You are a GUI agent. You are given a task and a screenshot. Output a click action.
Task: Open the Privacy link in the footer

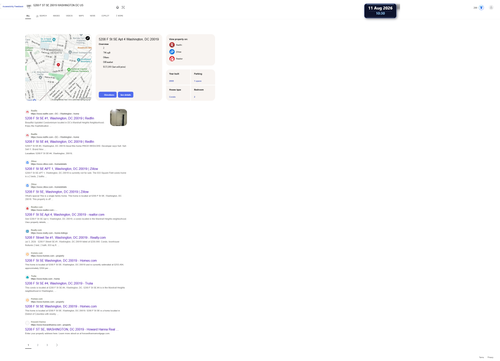[x=490, y=357]
